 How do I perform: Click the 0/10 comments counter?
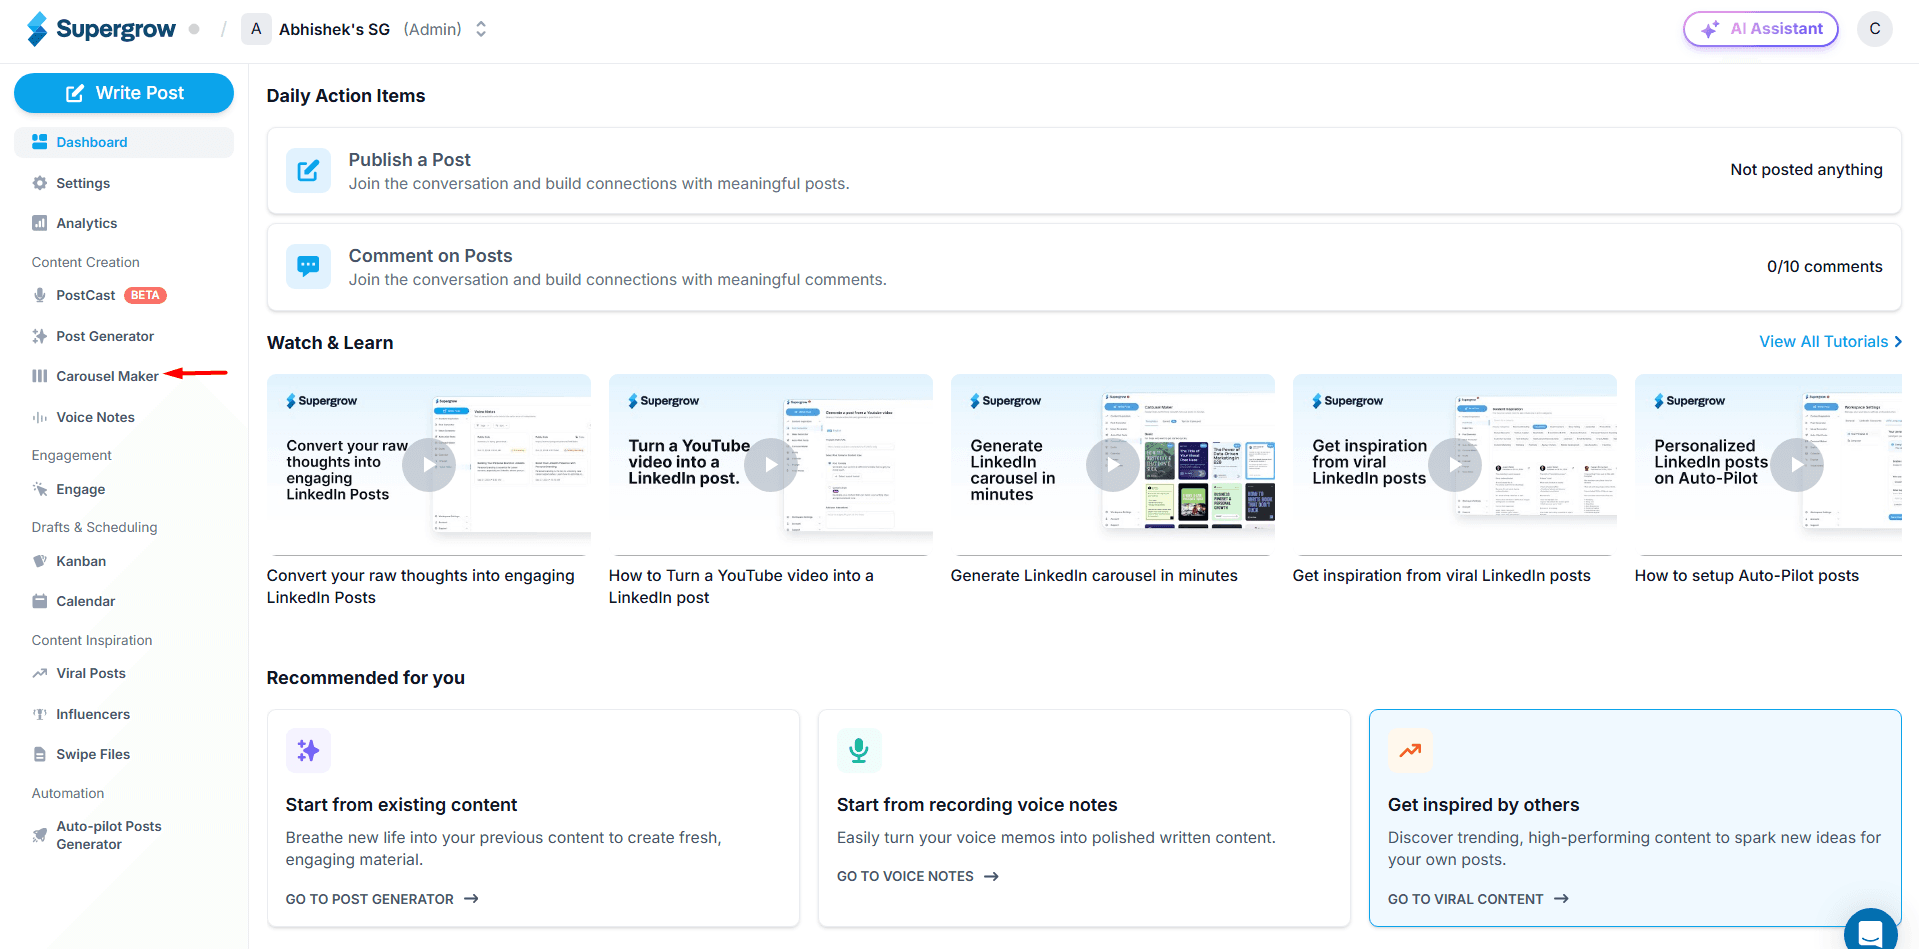pos(1824,266)
